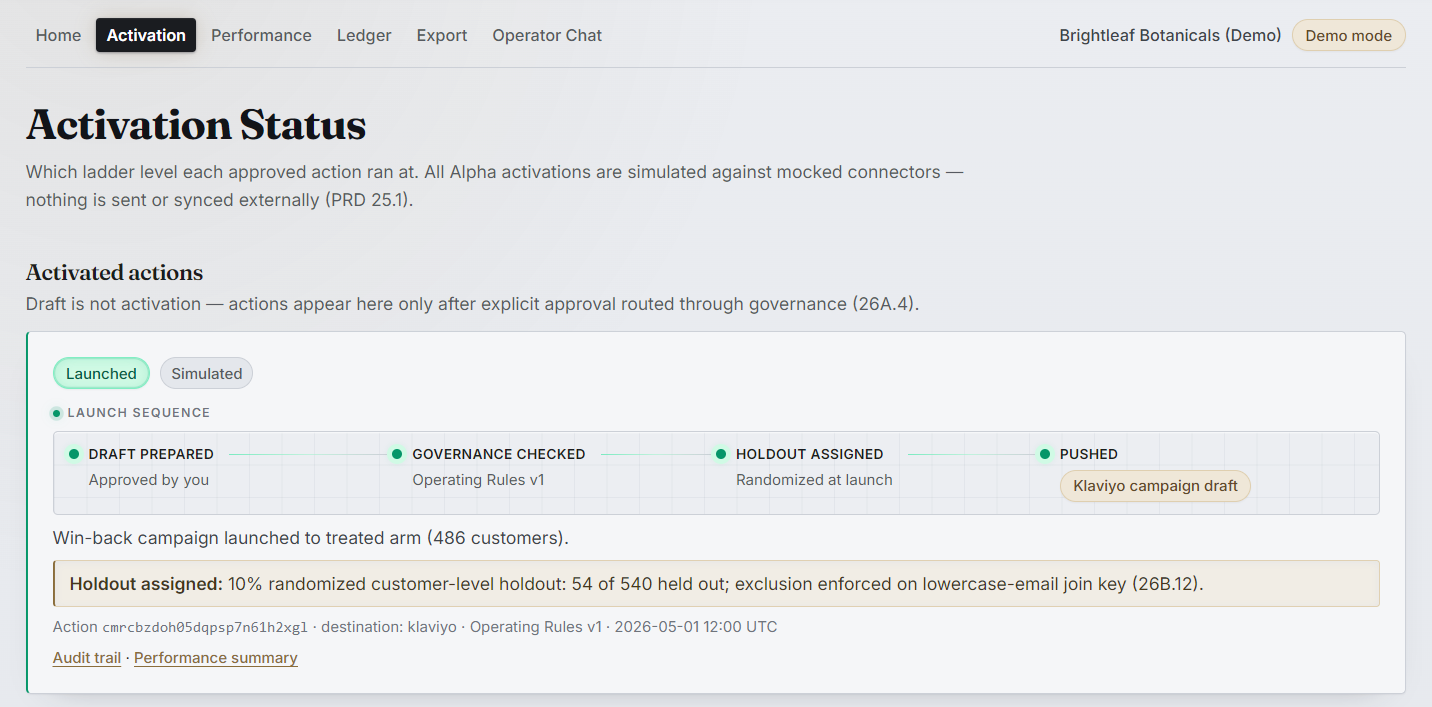
Task: Click the Pushed step dot
Action: [x=1044, y=454]
